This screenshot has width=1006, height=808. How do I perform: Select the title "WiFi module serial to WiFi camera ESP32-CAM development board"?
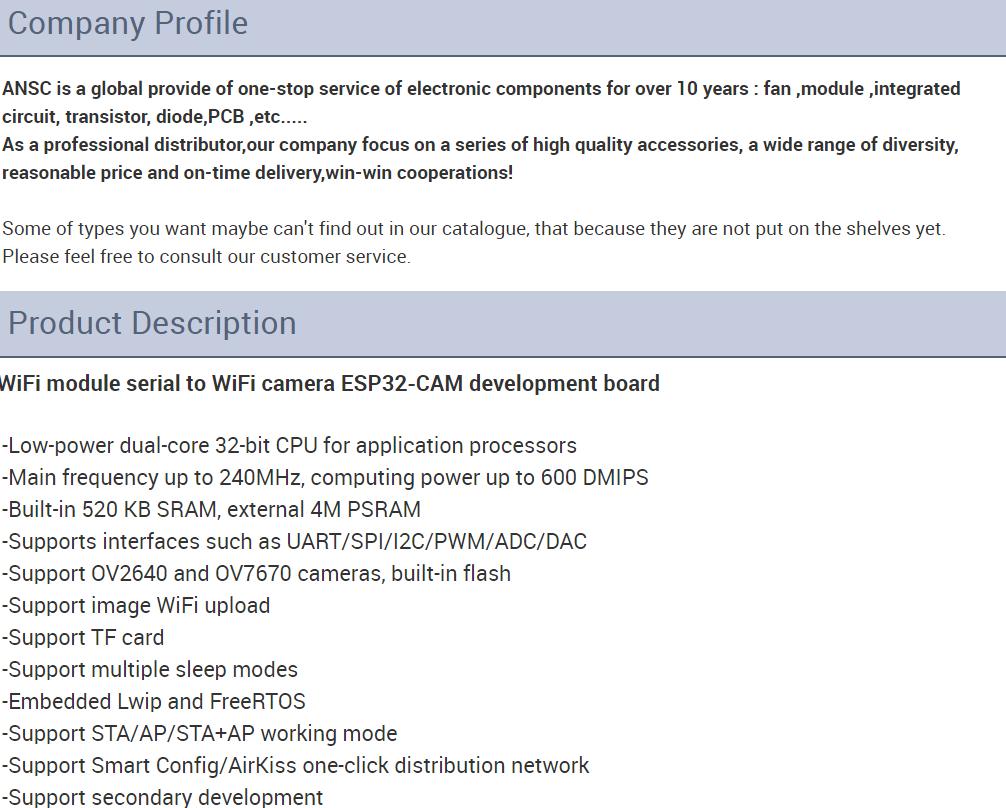tap(330, 384)
